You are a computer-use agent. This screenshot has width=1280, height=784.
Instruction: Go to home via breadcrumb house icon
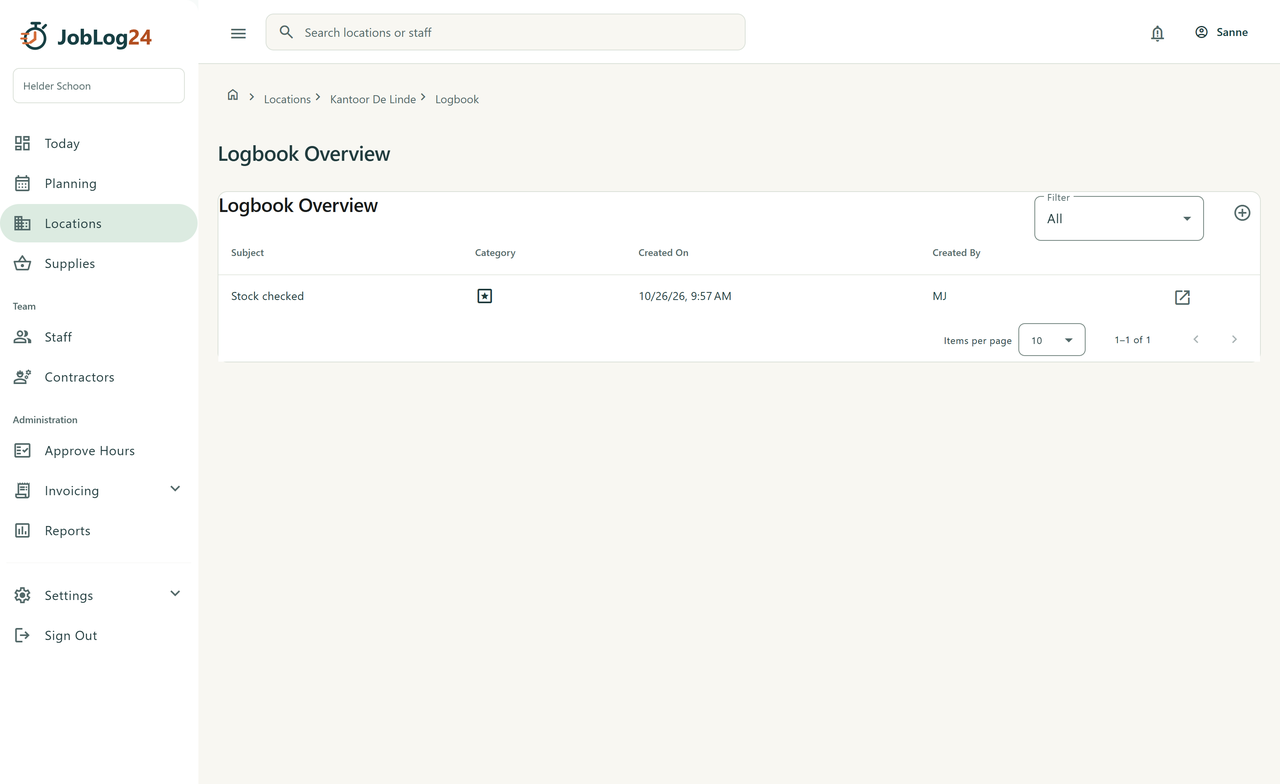click(x=233, y=95)
